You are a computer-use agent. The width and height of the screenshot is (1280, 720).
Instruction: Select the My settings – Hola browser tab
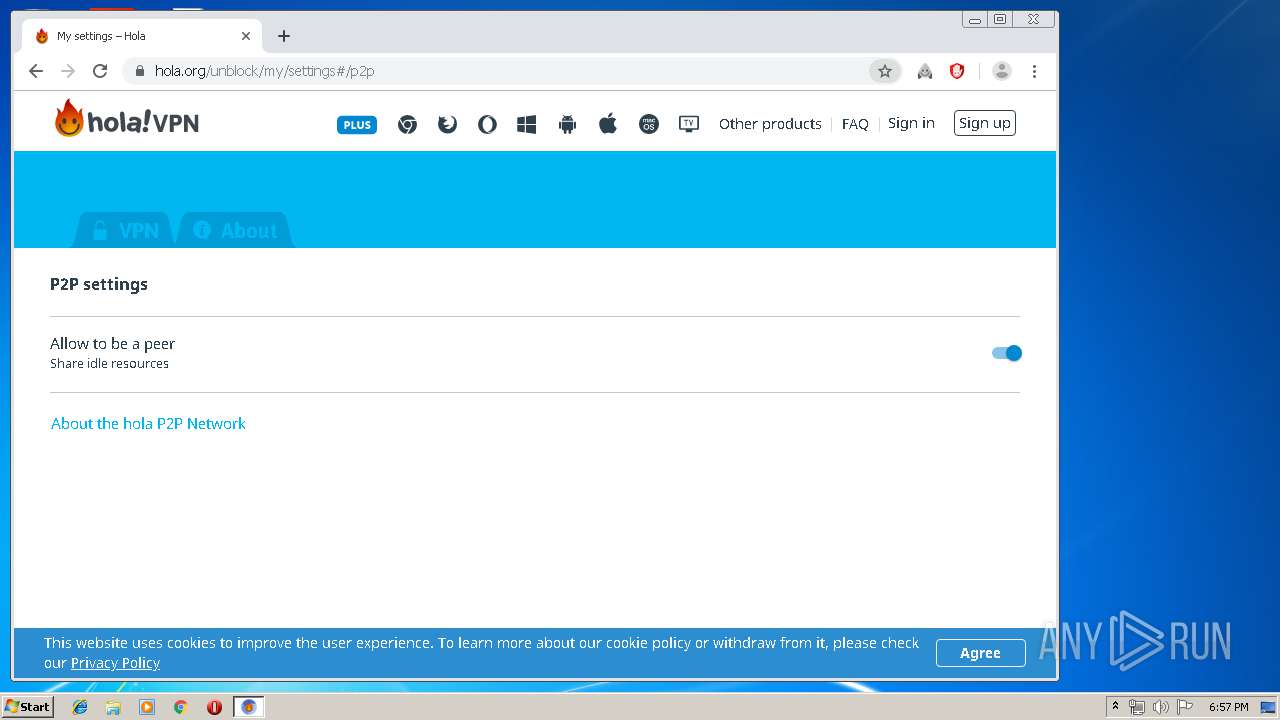click(x=142, y=36)
